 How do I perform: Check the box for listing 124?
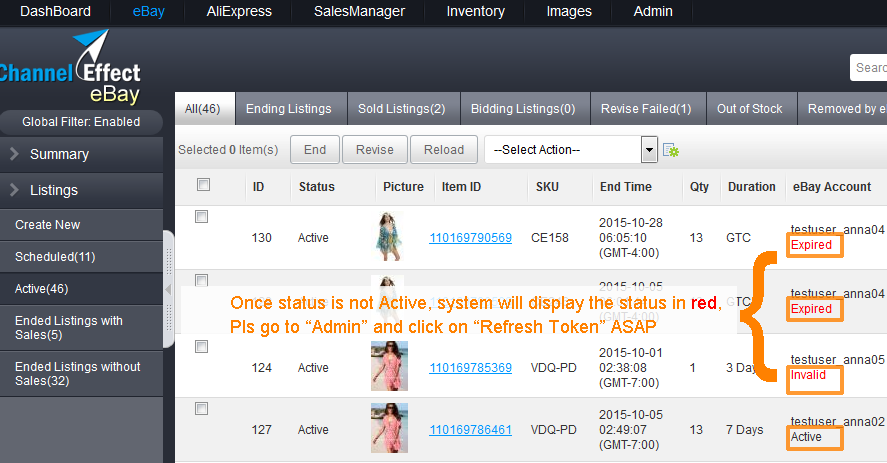pyautogui.click(x=201, y=346)
